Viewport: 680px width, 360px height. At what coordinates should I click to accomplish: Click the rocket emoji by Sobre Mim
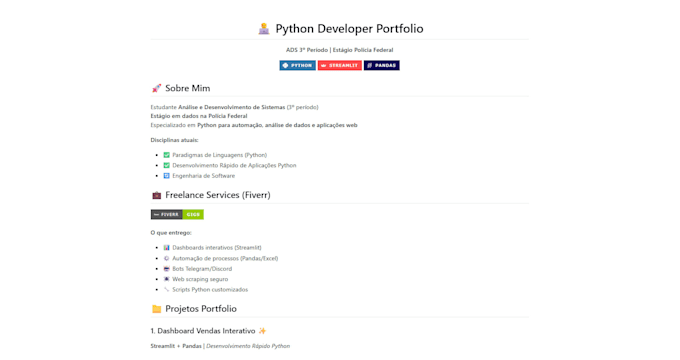point(156,88)
